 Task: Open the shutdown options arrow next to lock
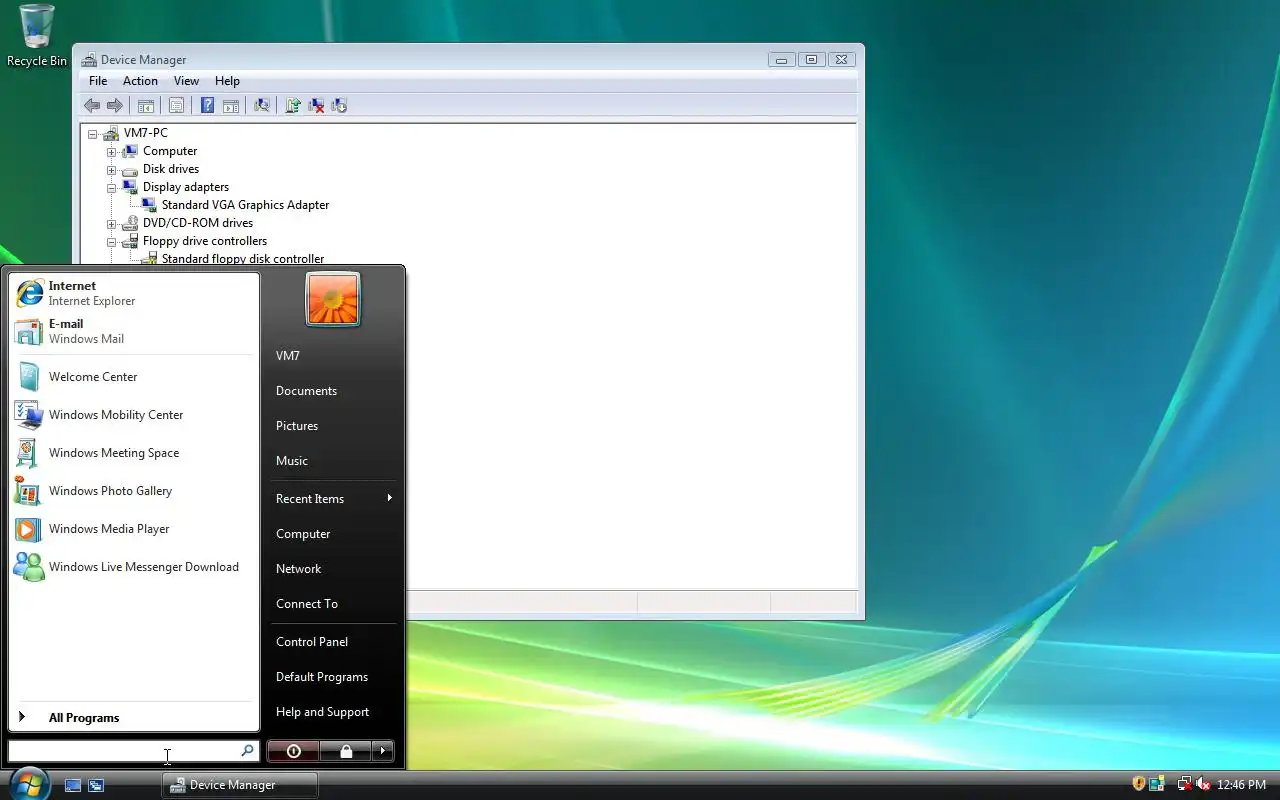[x=383, y=751]
